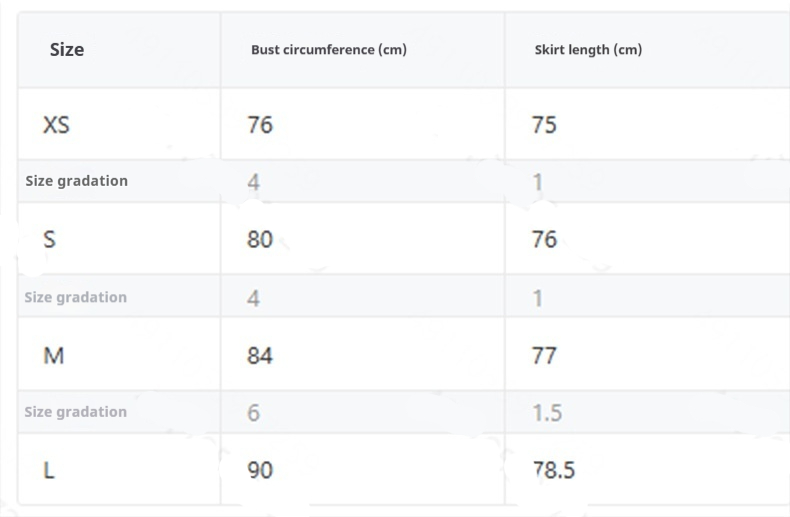The image size is (790, 517).
Task: Click the XS bust circumference value
Action: pyautogui.click(x=260, y=125)
